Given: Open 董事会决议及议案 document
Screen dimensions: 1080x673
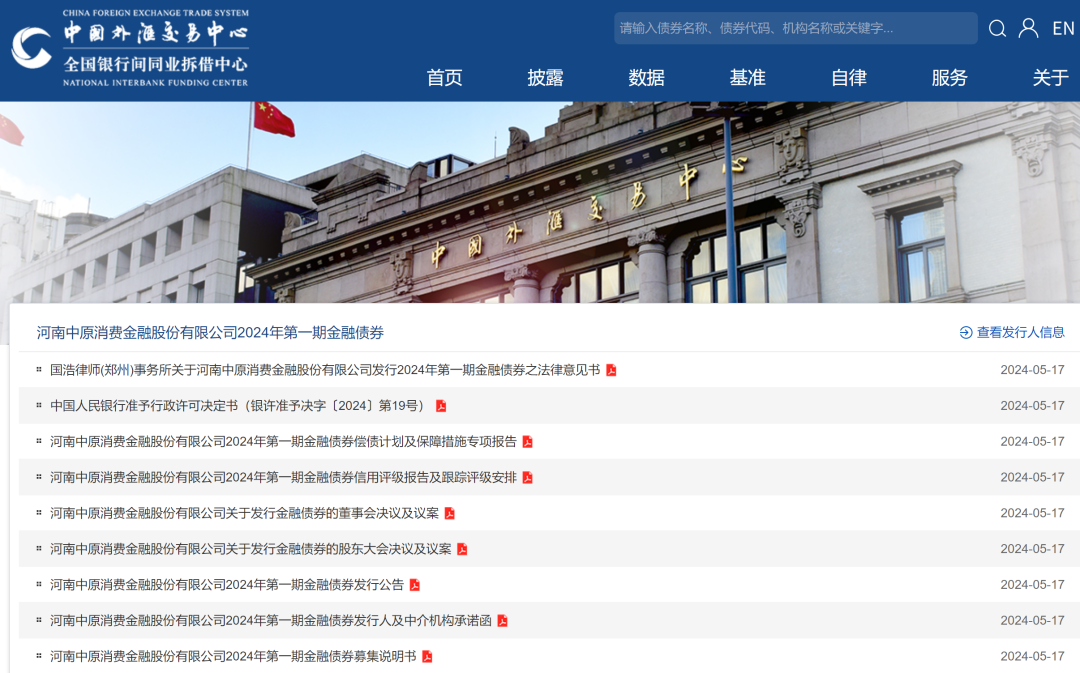Looking at the screenshot, I should pos(244,513).
